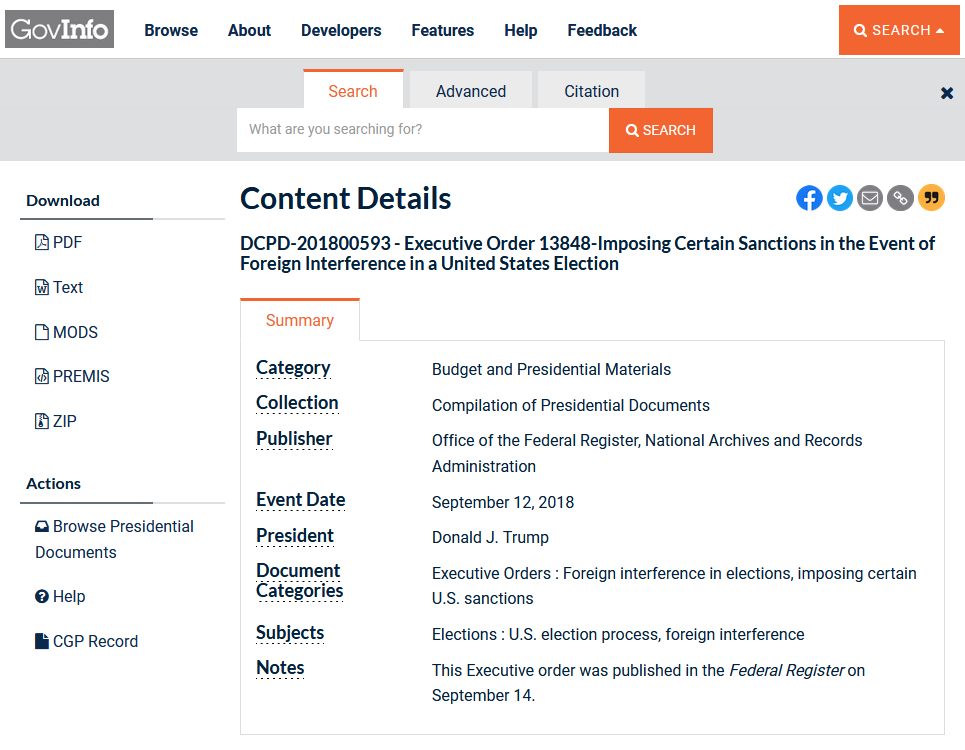Switch to the Advanced tab
Image resolution: width=965 pixels, height=750 pixels.
tap(471, 90)
